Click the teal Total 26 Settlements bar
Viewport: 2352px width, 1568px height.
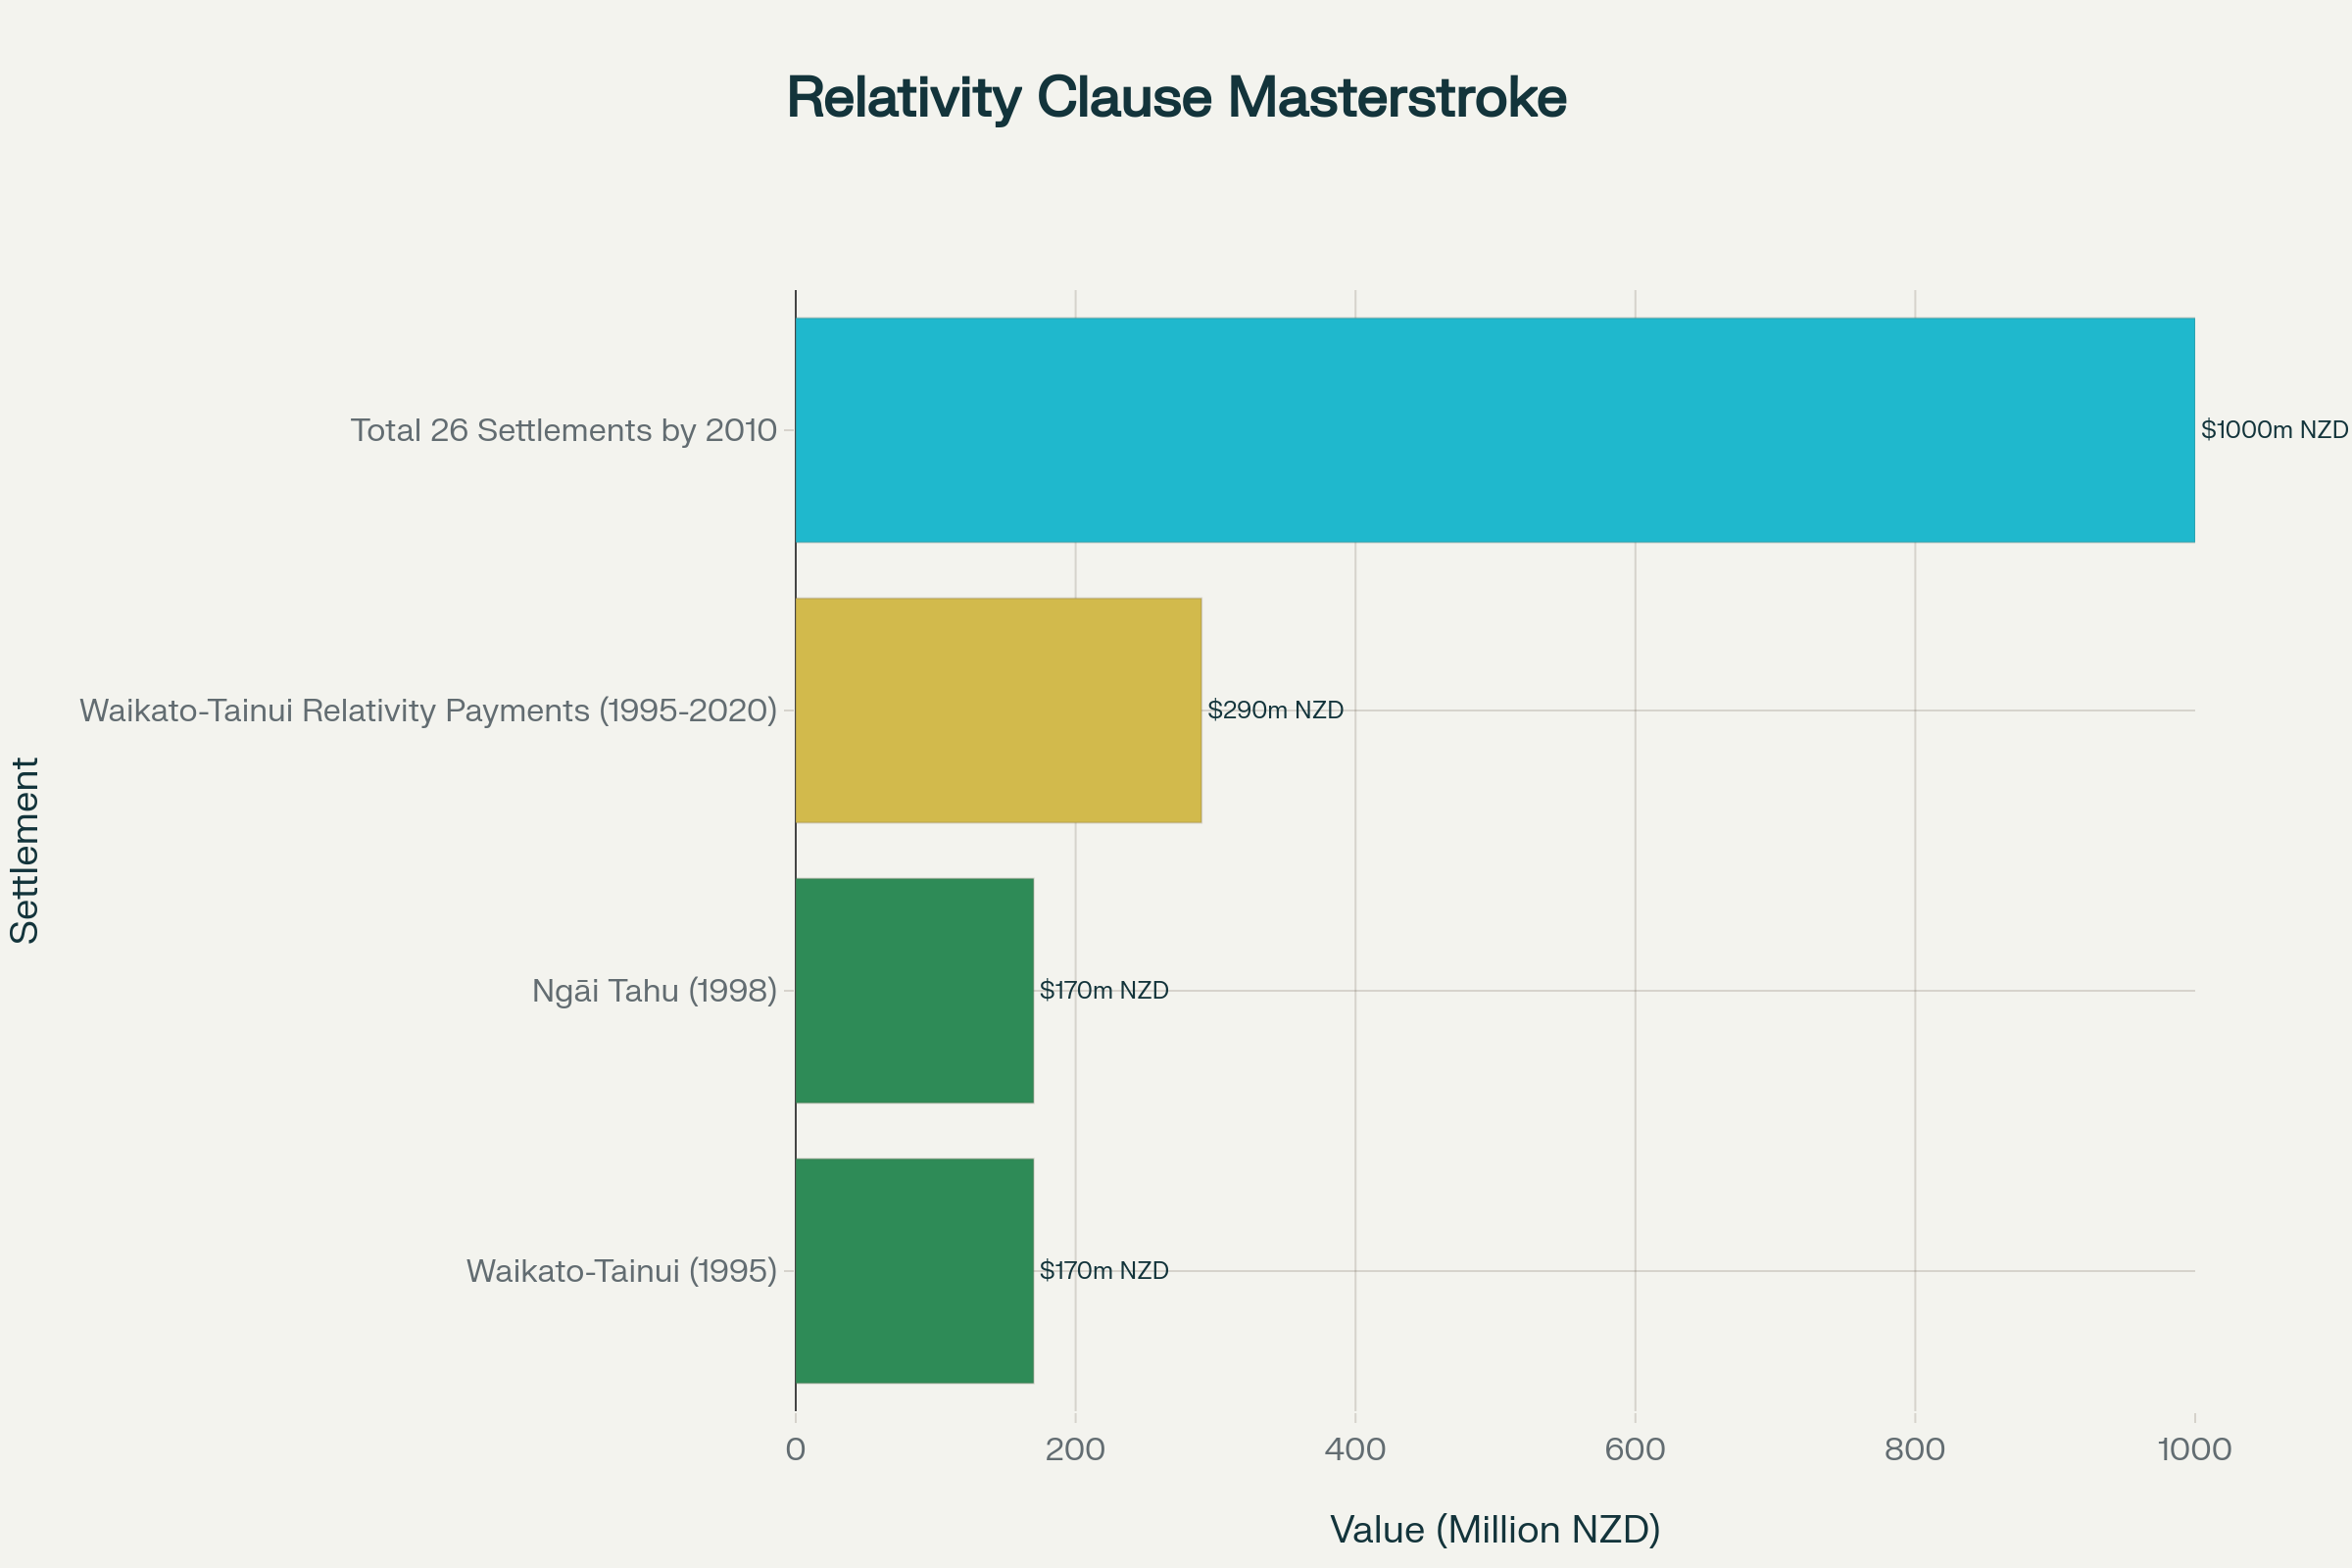pyautogui.click(x=1494, y=430)
